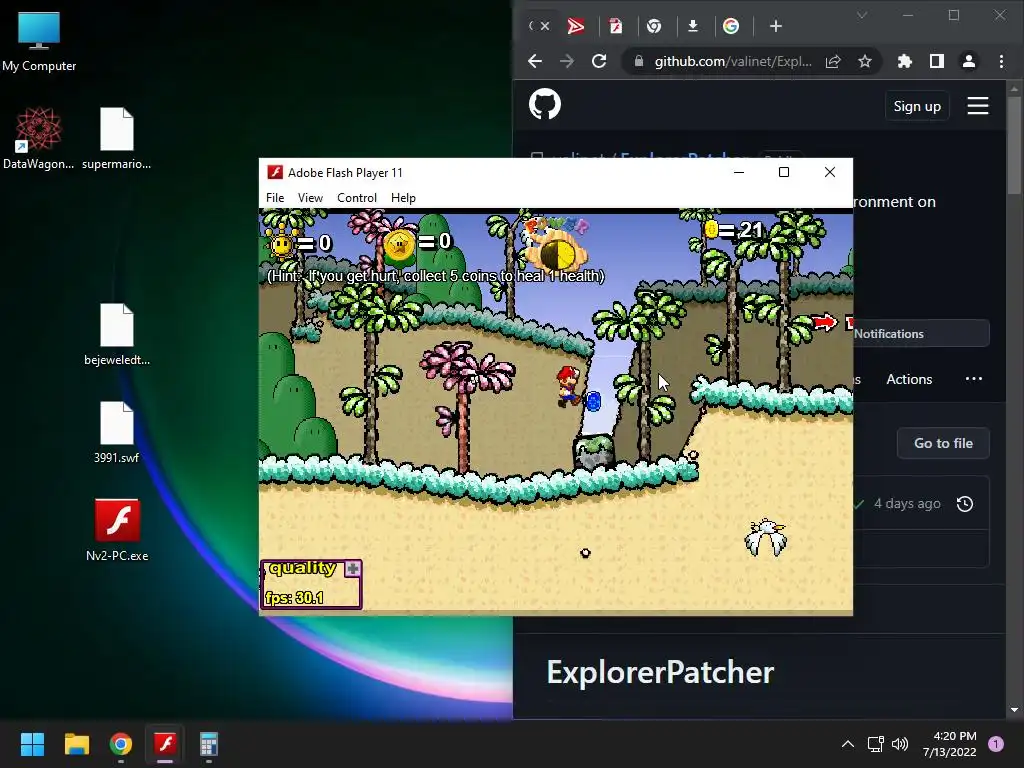
Task: Switch to the Chrome logo tab
Action: tap(654, 26)
